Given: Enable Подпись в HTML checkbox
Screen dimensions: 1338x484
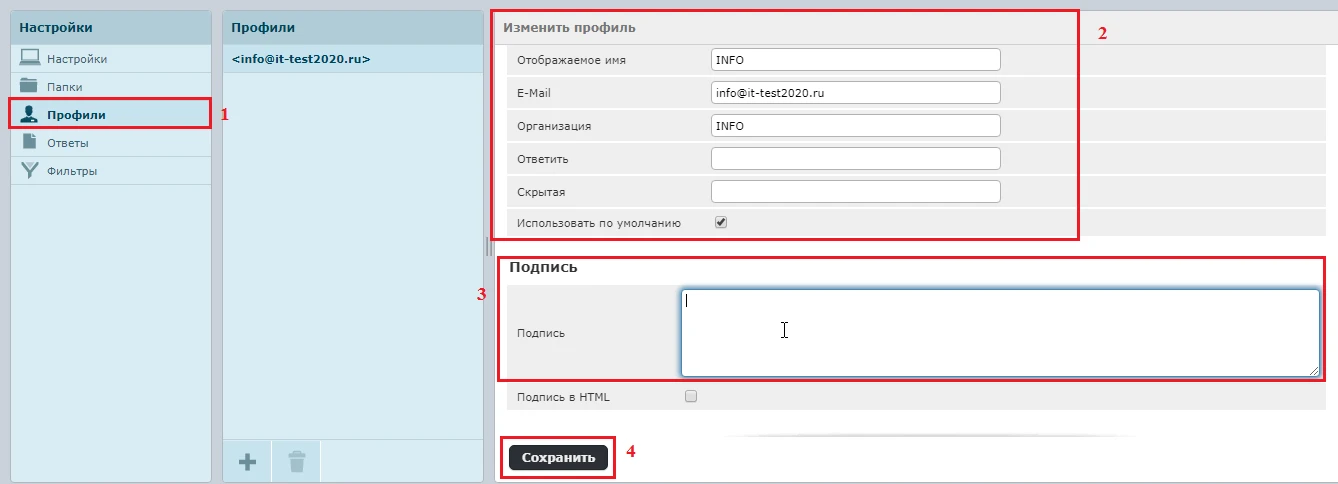Looking at the screenshot, I should click(690, 397).
